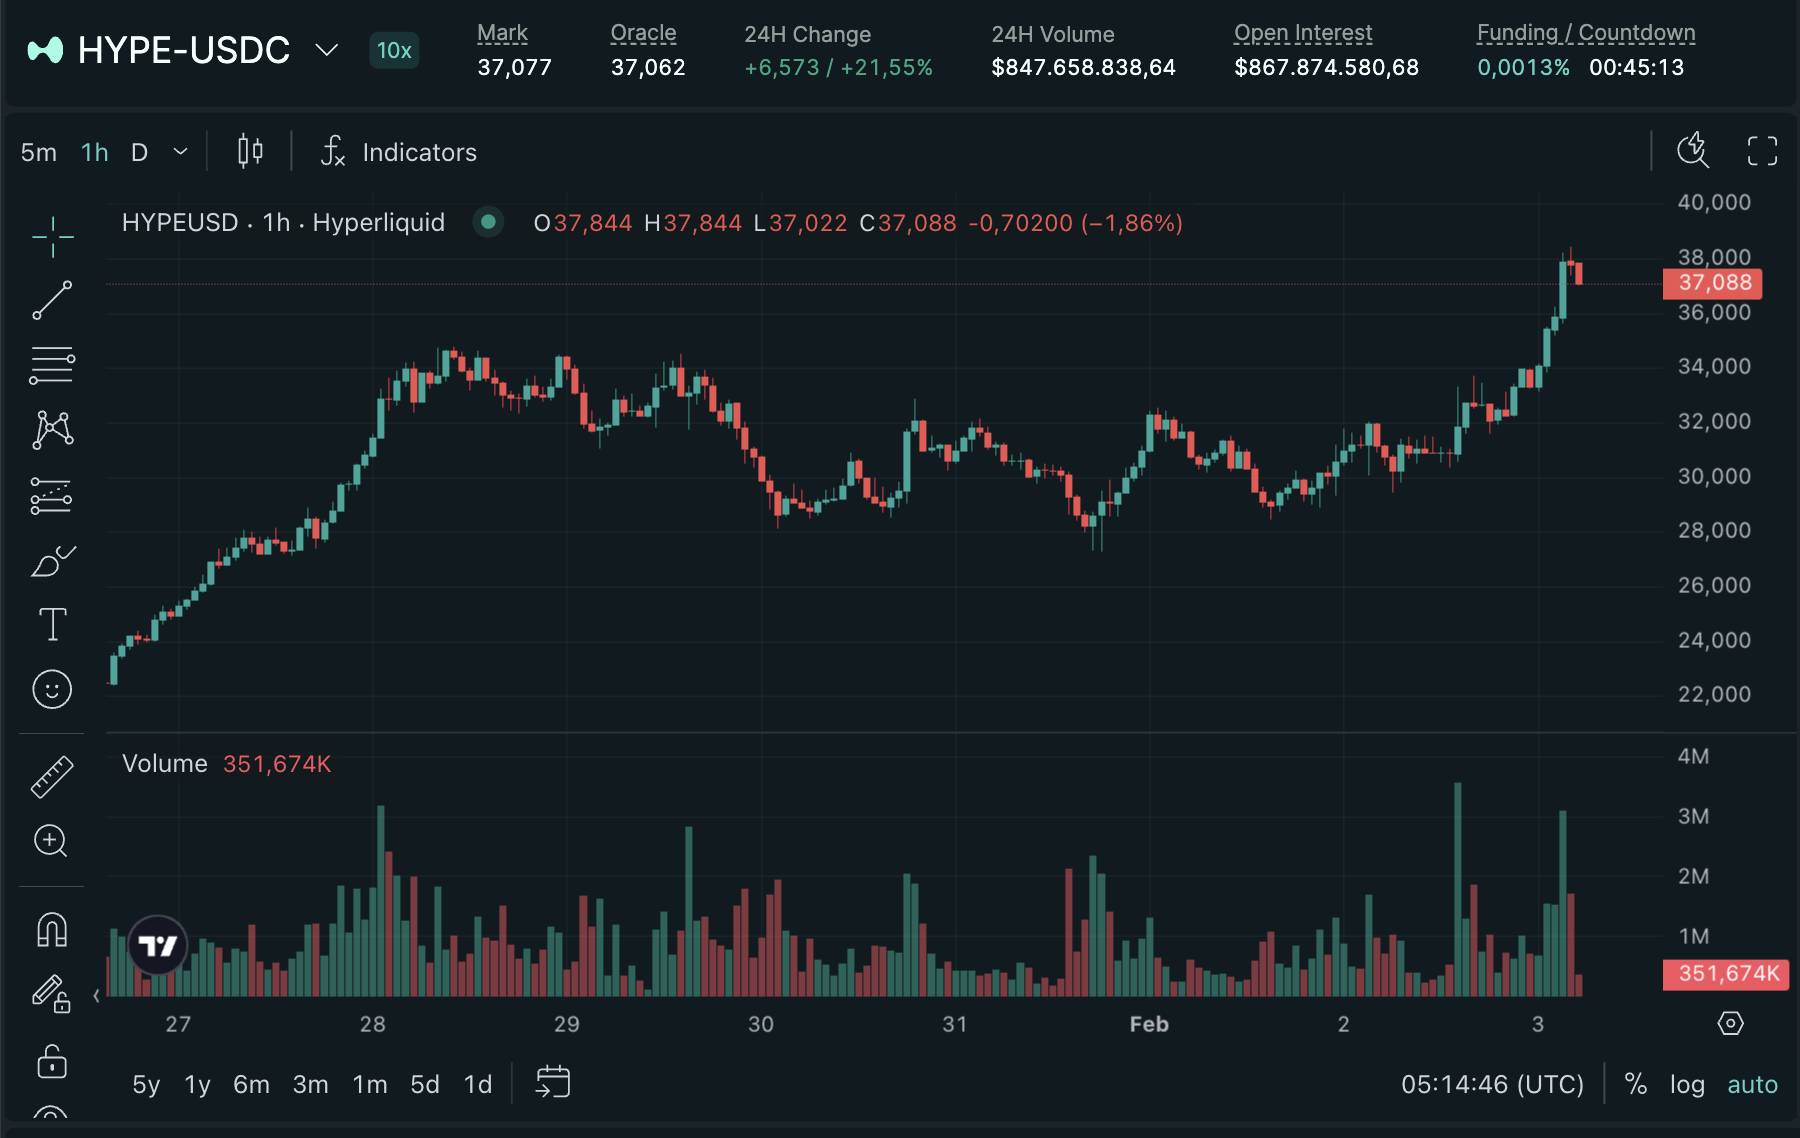Open the 10x leverage selector
The image size is (1800, 1138).
(394, 50)
